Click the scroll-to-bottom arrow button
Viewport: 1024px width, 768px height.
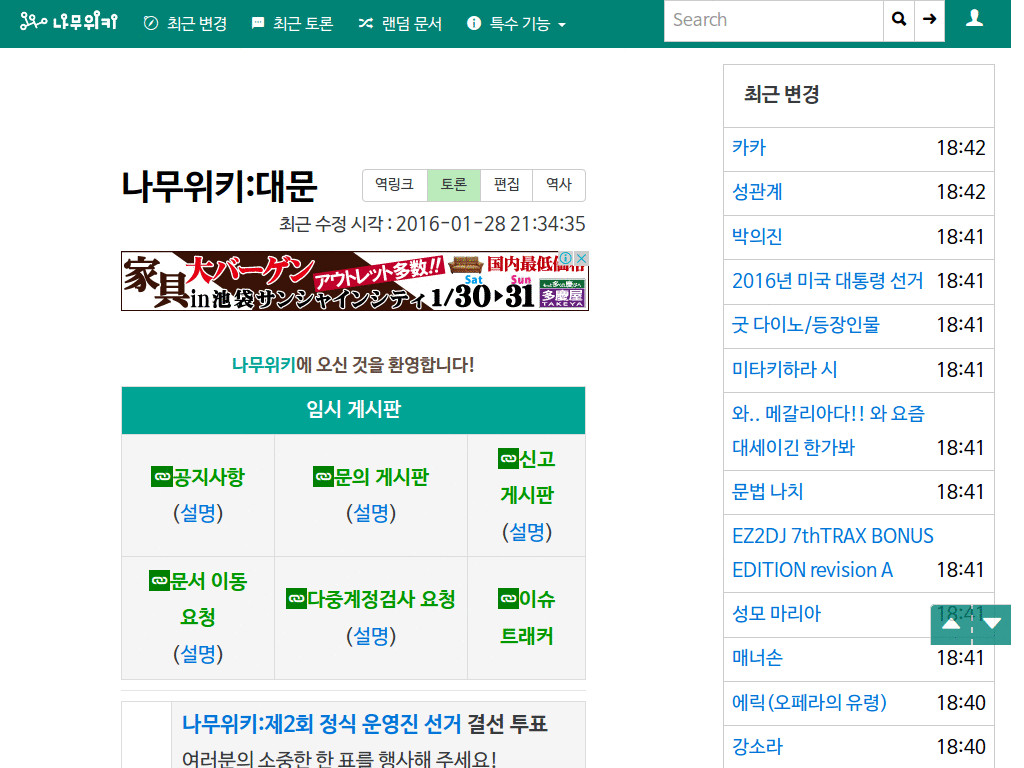tap(993, 624)
